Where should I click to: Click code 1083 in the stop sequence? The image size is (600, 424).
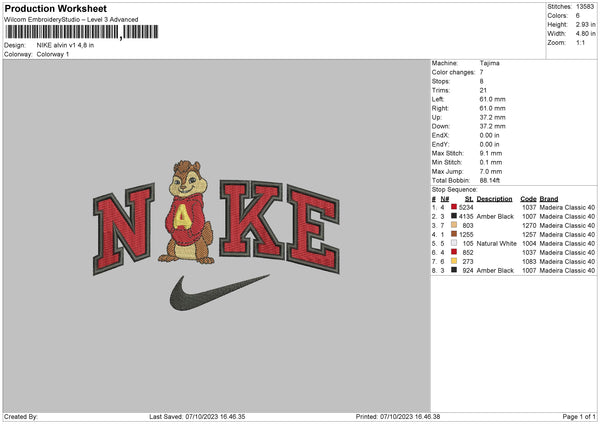(529, 261)
